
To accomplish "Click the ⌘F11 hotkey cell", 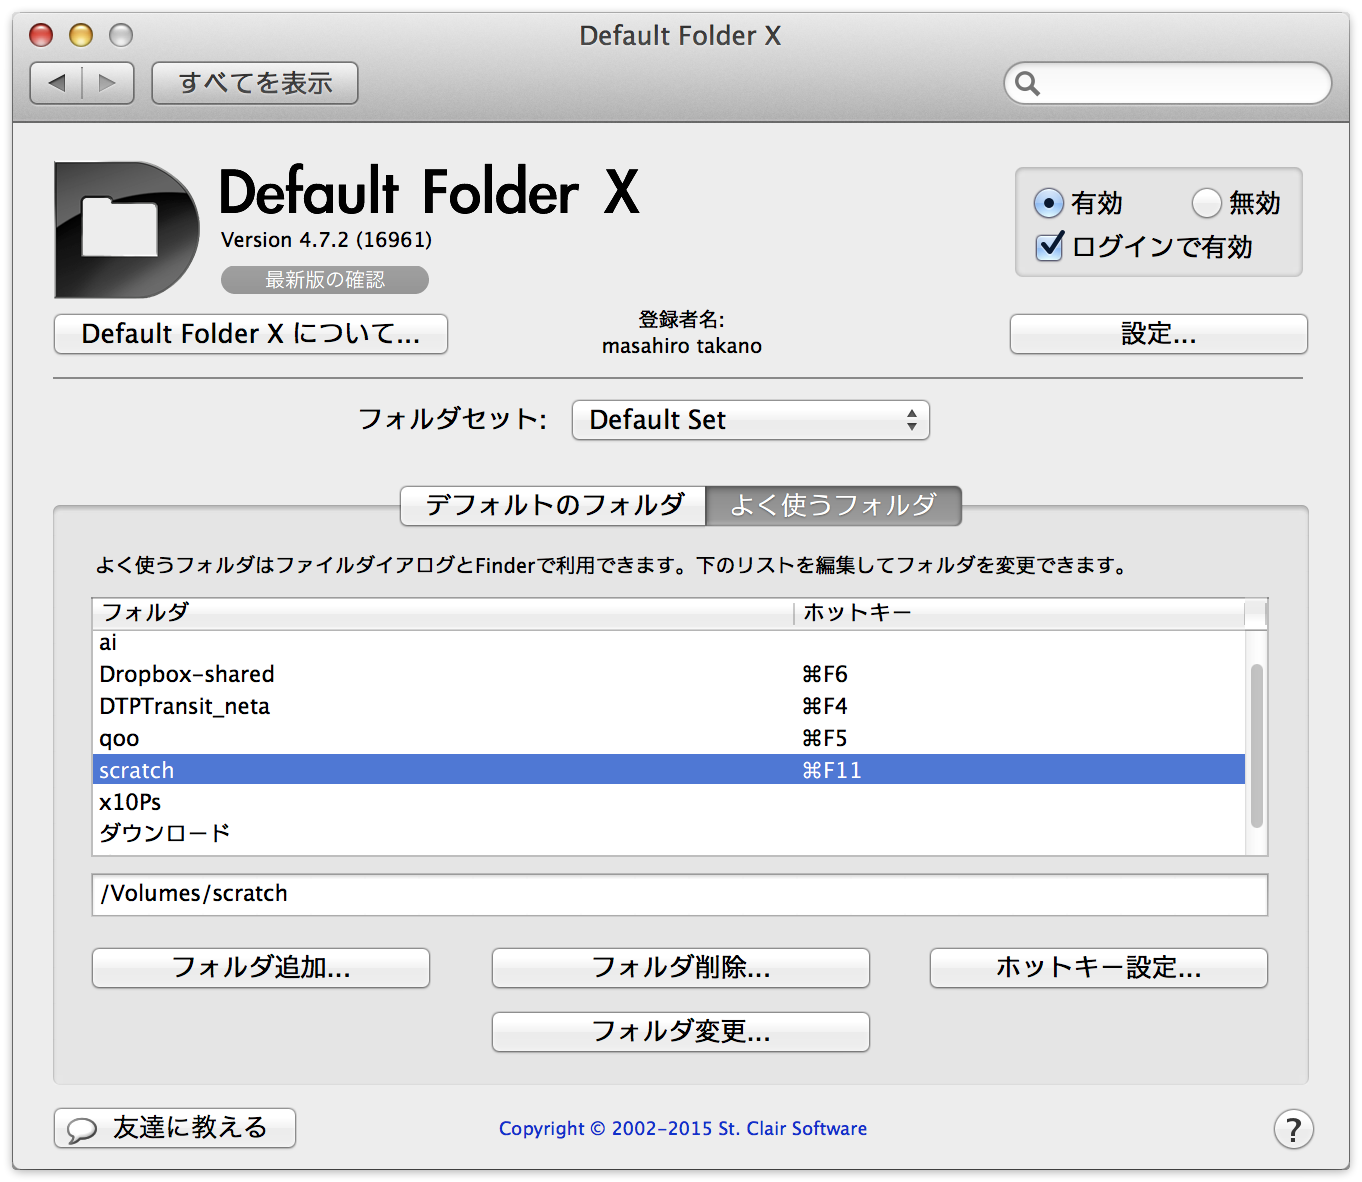I will (832, 770).
